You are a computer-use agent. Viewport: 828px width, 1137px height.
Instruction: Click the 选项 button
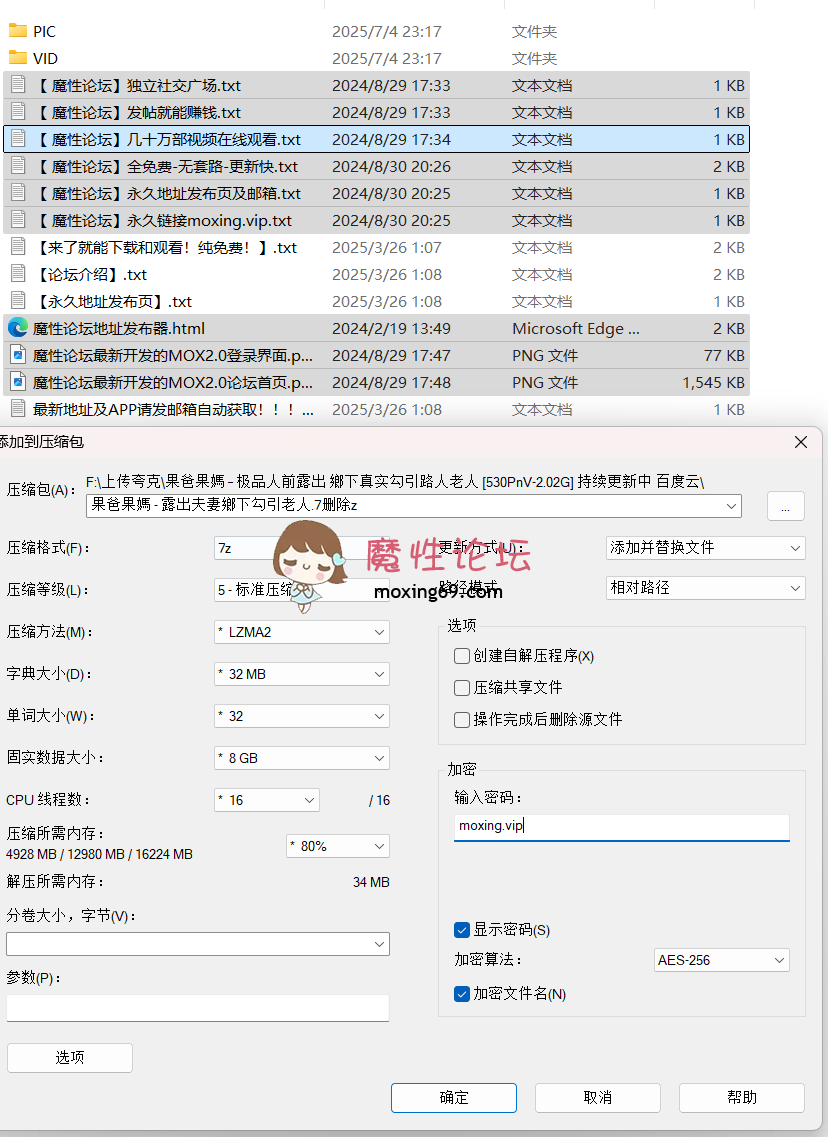[x=70, y=1057]
